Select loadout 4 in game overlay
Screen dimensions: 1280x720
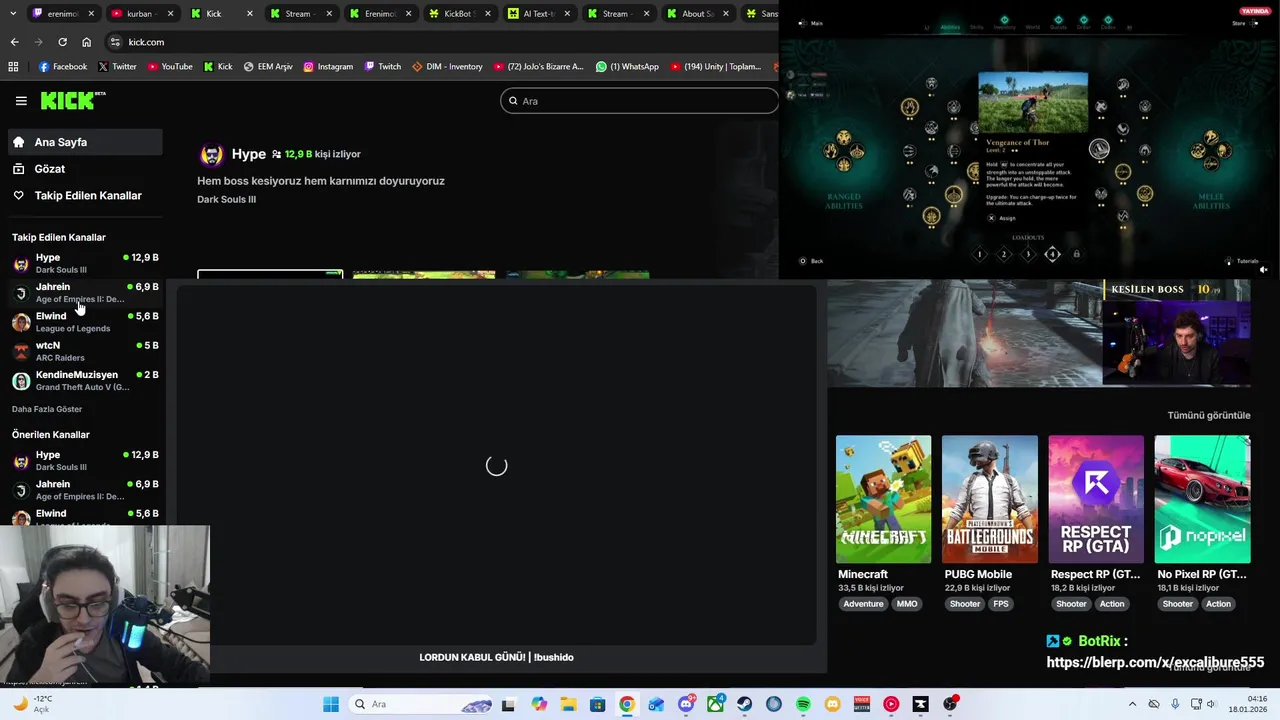pyautogui.click(x=1052, y=254)
